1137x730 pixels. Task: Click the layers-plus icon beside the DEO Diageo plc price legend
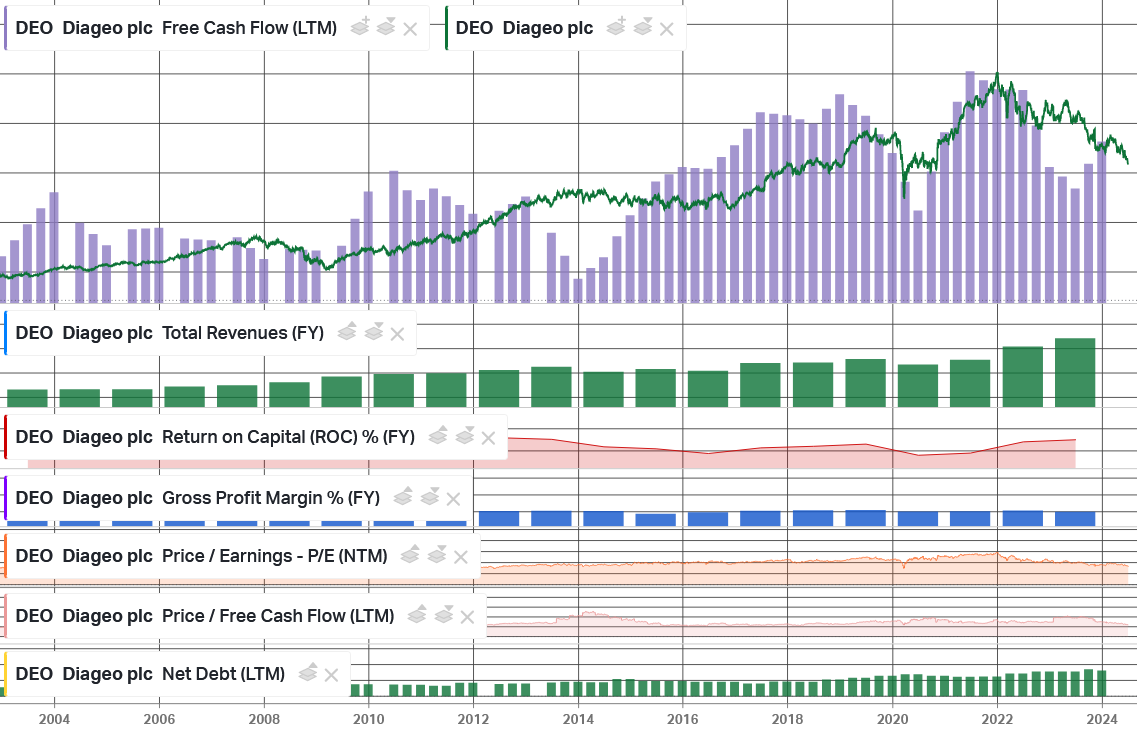coord(616,27)
